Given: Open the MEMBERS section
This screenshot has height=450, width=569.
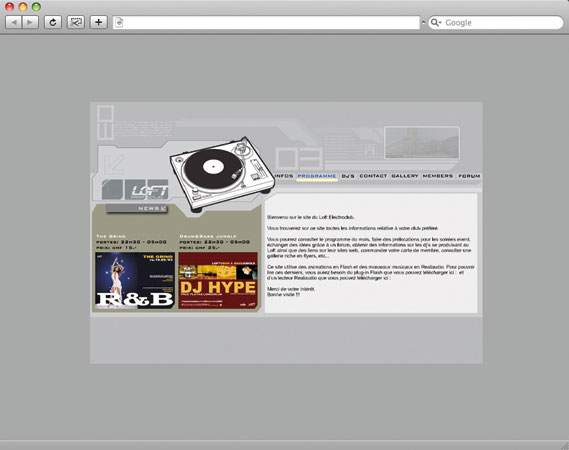Looking at the screenshot, I should pyautogui.click(x=438, y=176).
